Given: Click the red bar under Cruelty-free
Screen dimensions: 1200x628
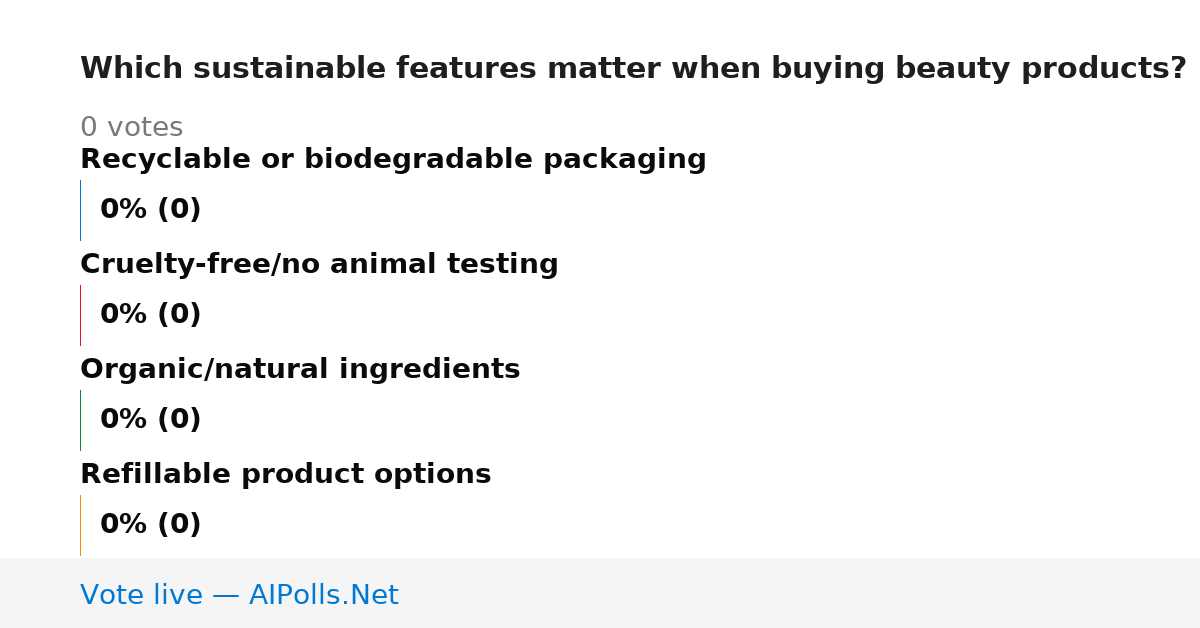Looking at the screenshot, I should 80,315.
